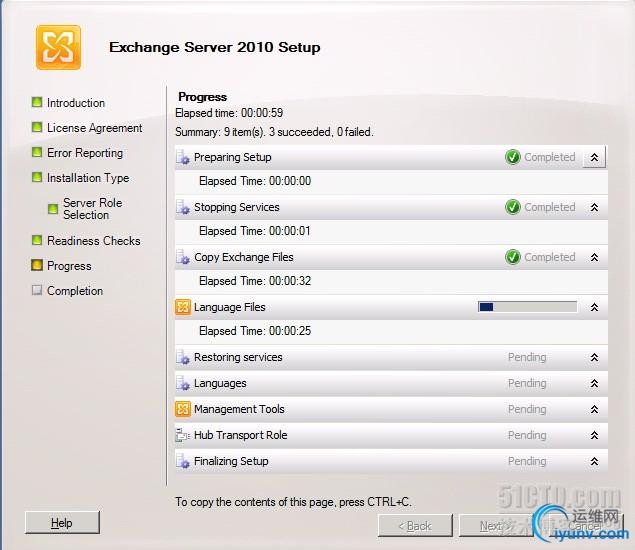Click the Languages row title
Screen dimensions: 635x550
pyautogui.click(x=220, y=384)
